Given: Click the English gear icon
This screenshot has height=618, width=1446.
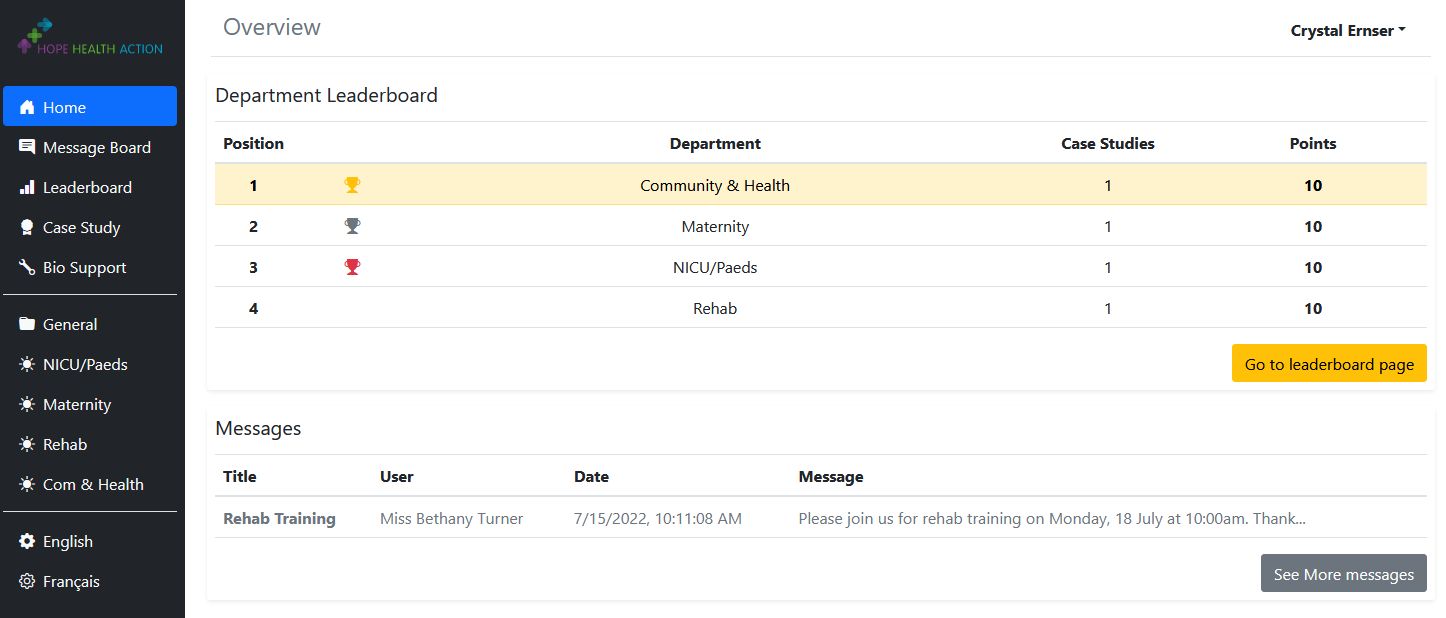Looking at the screenshot, I should point(27,541).
